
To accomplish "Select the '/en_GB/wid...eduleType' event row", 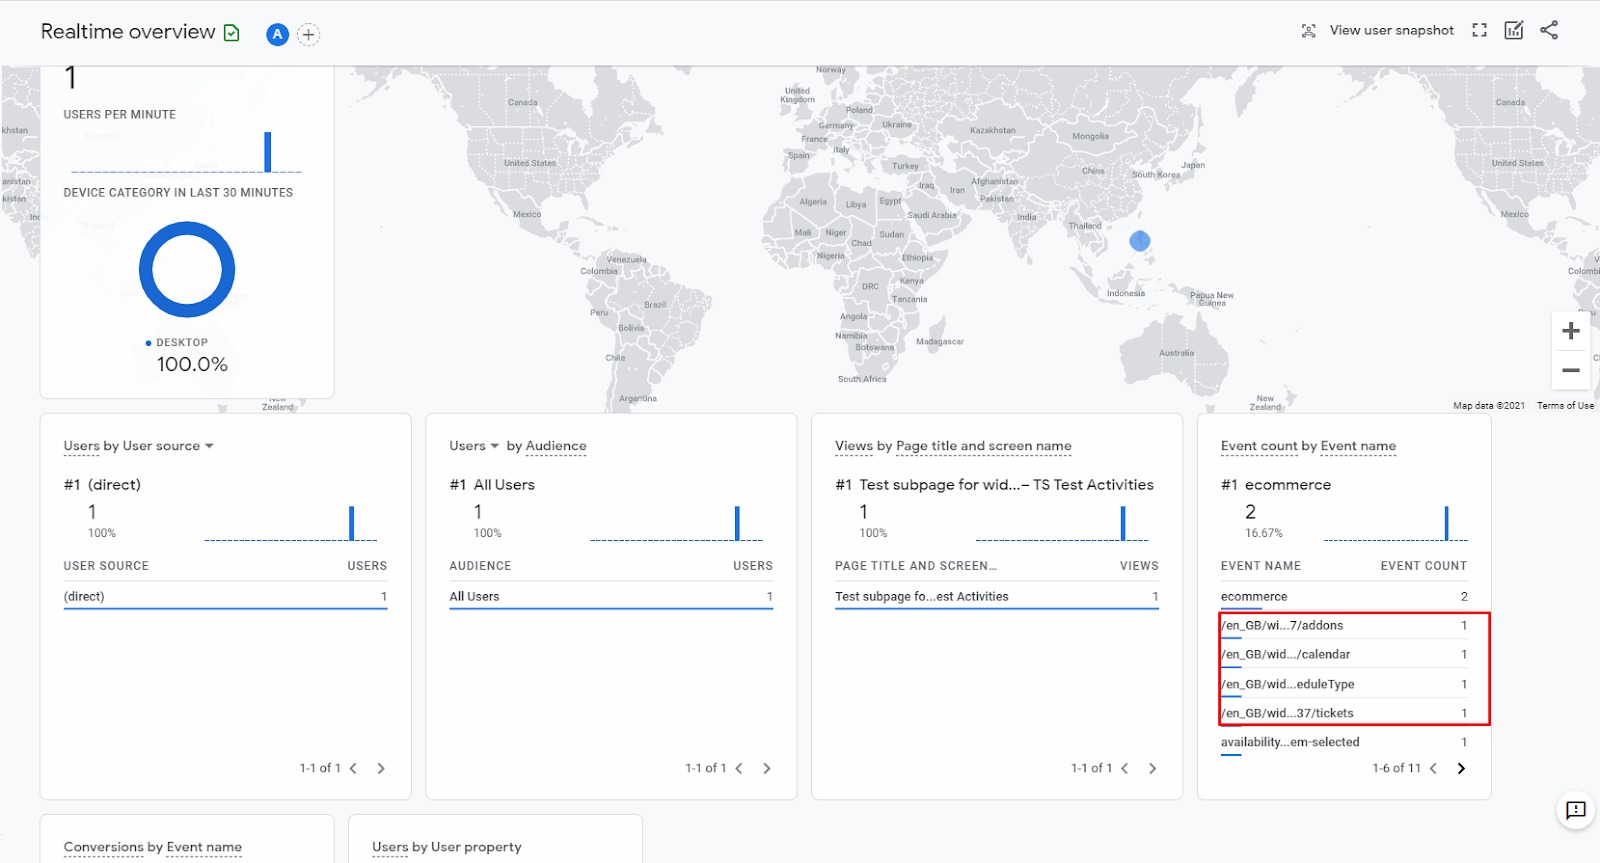I will (x=1344, y=684).
